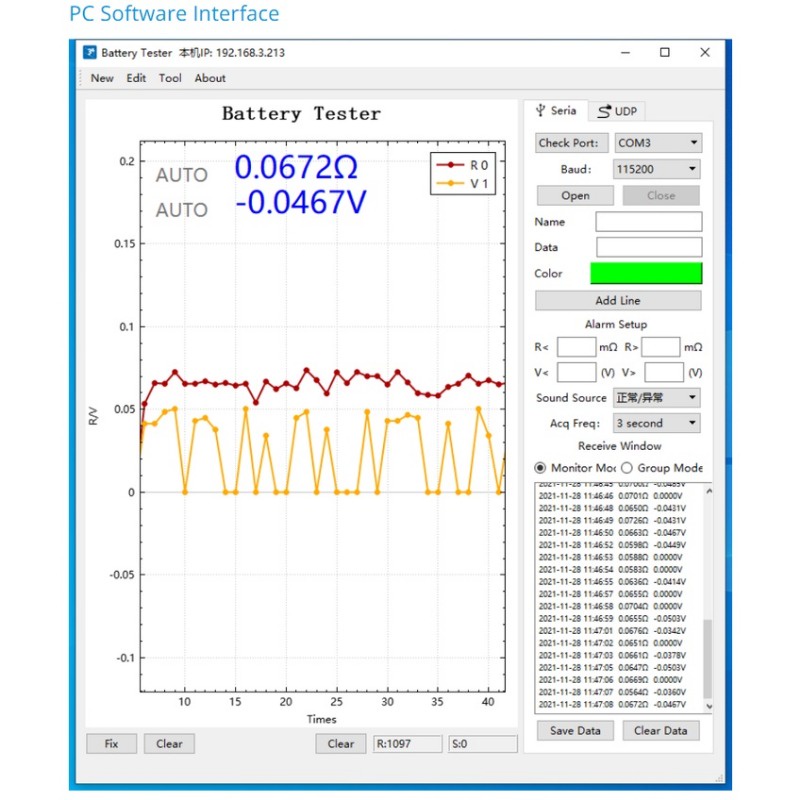Screen dimensions: 800x800
Task: Select the log row timestamped 11:47:08
Action: pyautogui.click(x=612, y=705)
